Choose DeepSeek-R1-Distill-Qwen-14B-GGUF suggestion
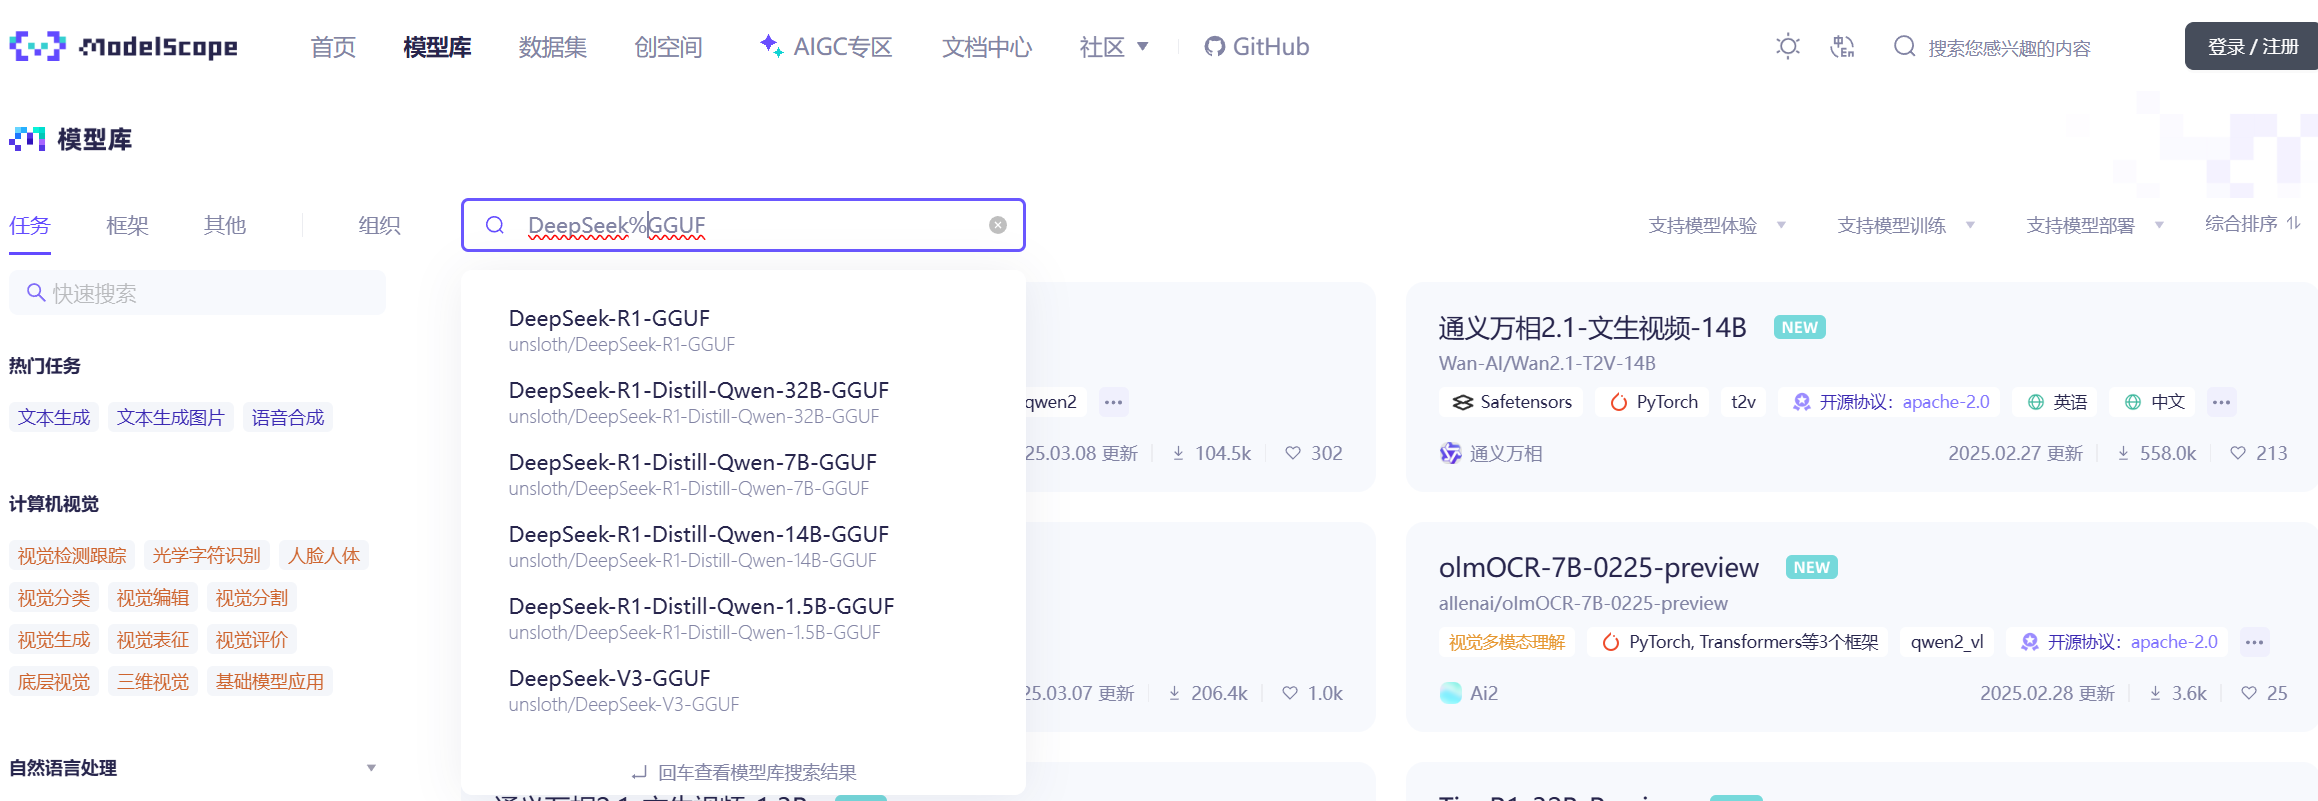 click(743, 546)
